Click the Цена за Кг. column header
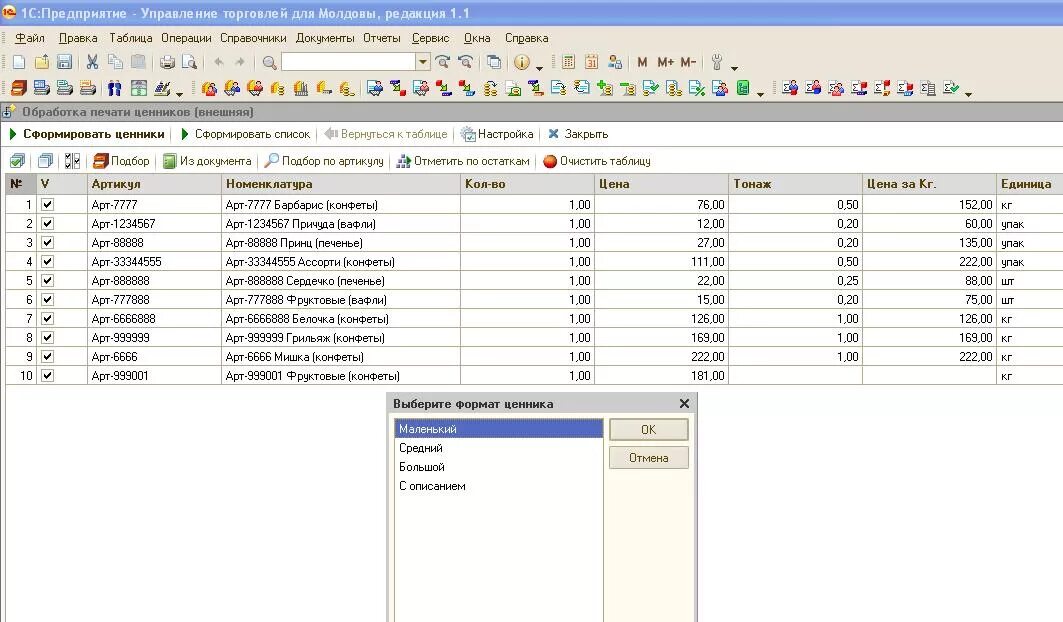1063x622 pixels. (929, 184)
